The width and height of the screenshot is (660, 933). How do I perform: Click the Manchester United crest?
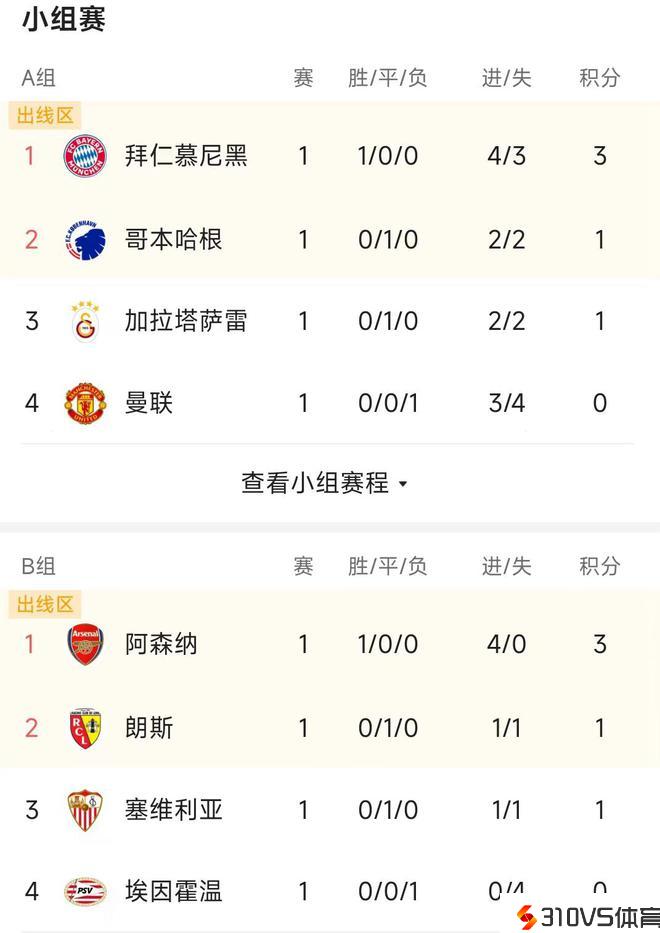(x=85, y=403)
